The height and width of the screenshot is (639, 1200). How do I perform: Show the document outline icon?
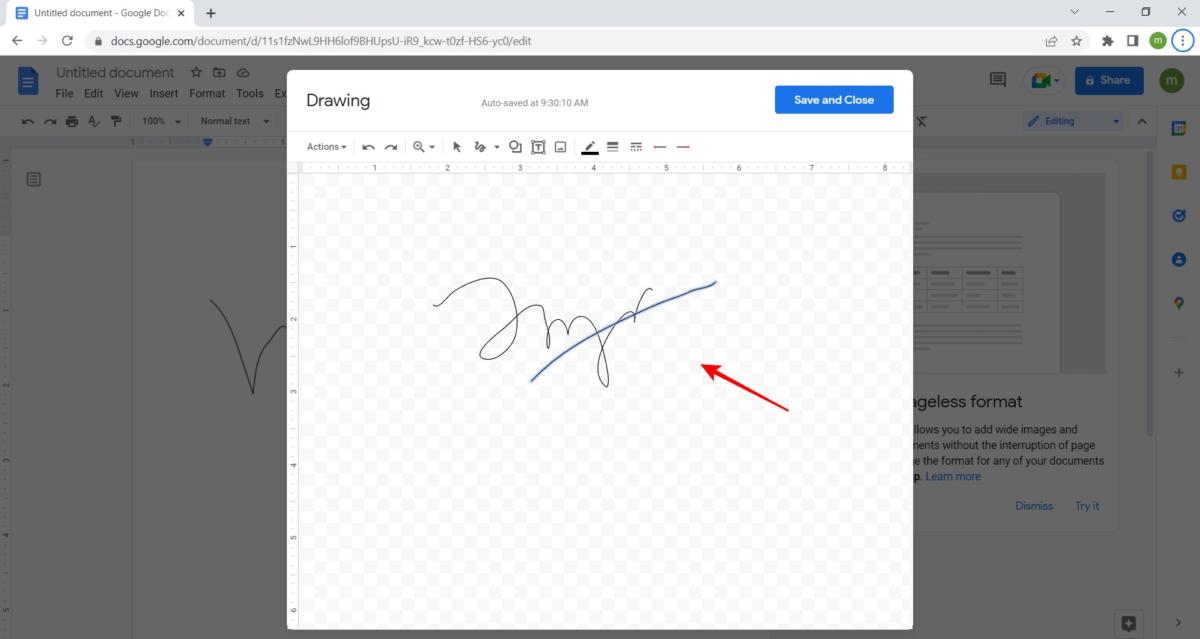(33, 179)
